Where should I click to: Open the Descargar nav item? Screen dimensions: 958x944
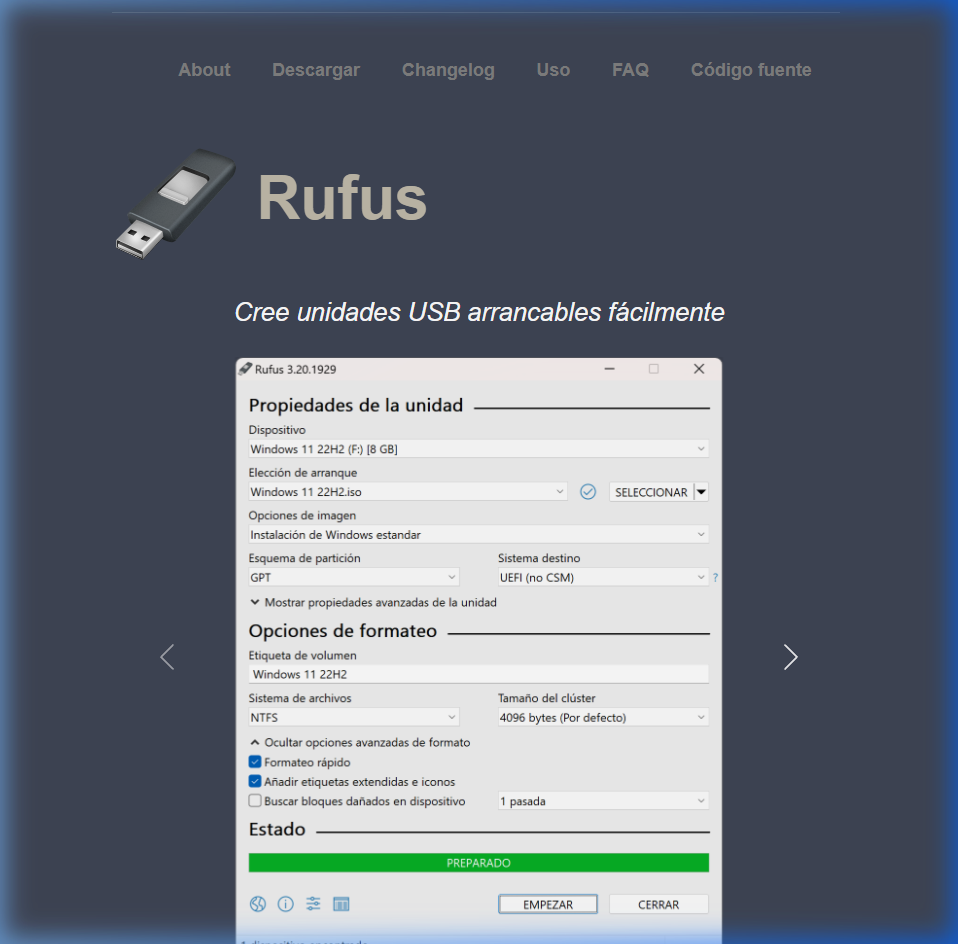[316, 70]
